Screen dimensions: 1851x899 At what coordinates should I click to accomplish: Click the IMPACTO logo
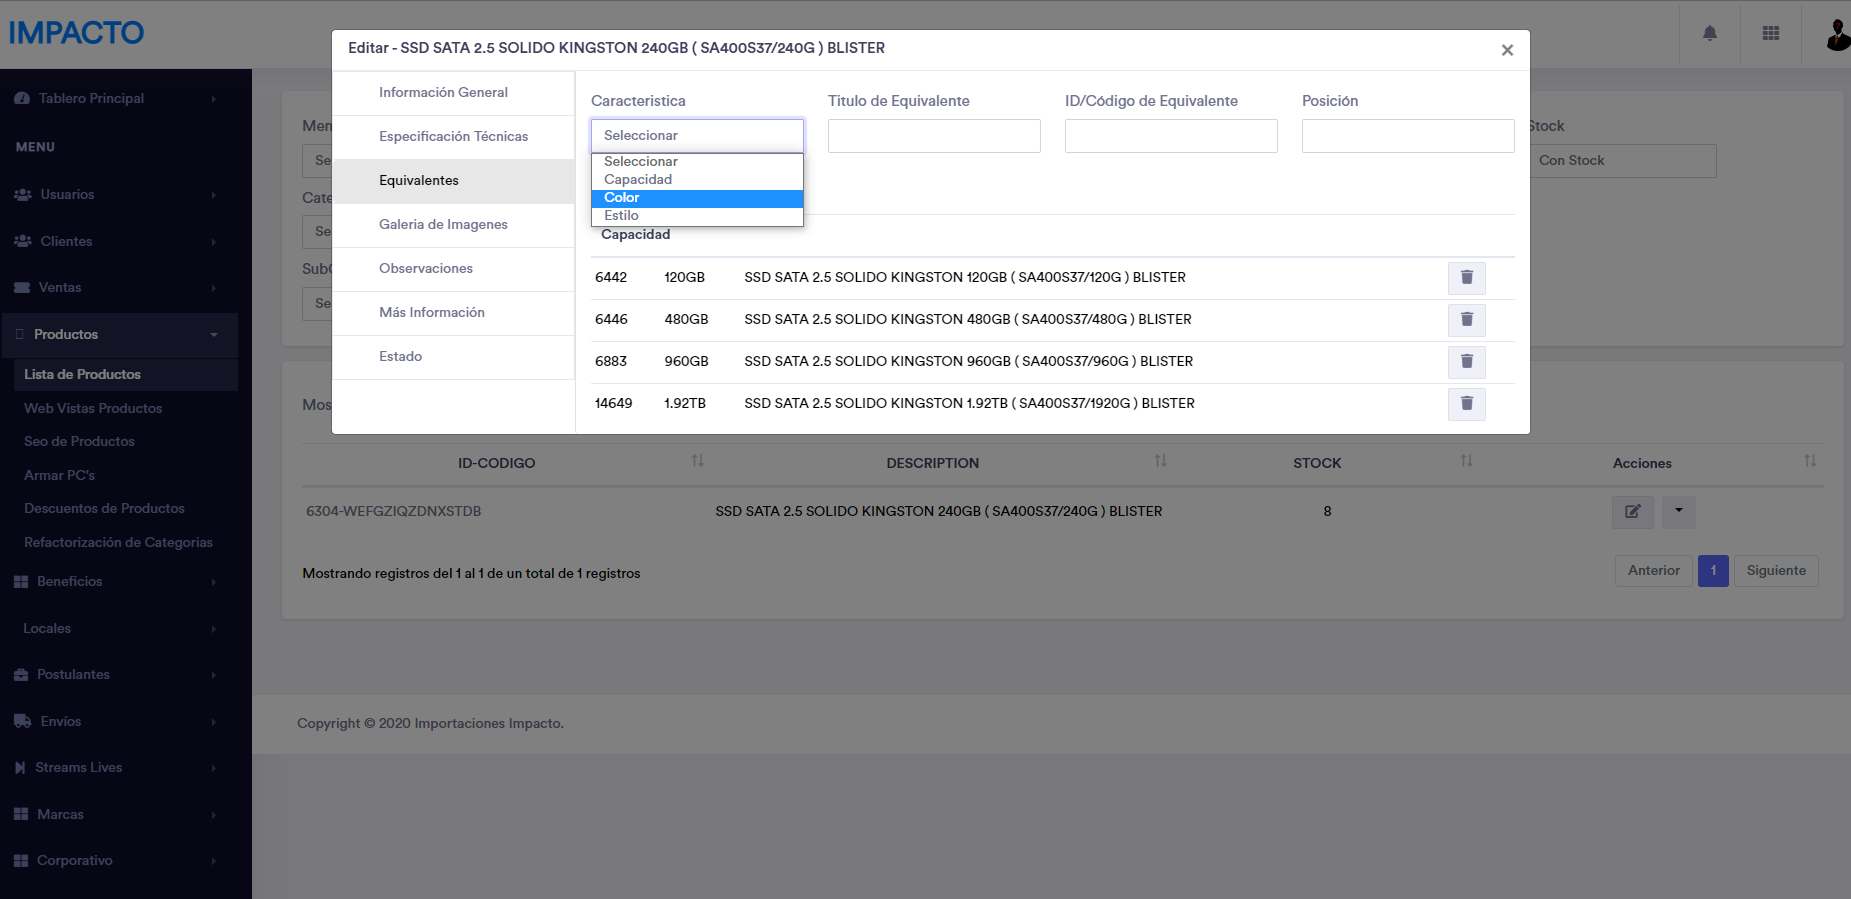coord(76,33)
